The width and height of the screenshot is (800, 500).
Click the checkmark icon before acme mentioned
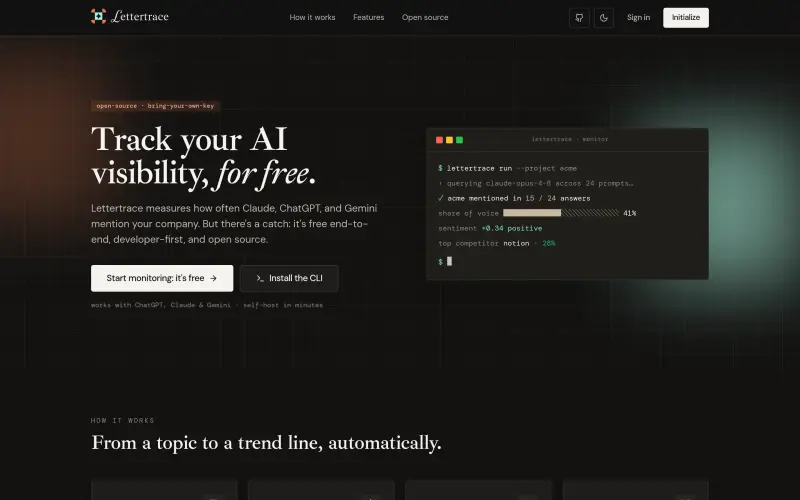coord(441,198)
